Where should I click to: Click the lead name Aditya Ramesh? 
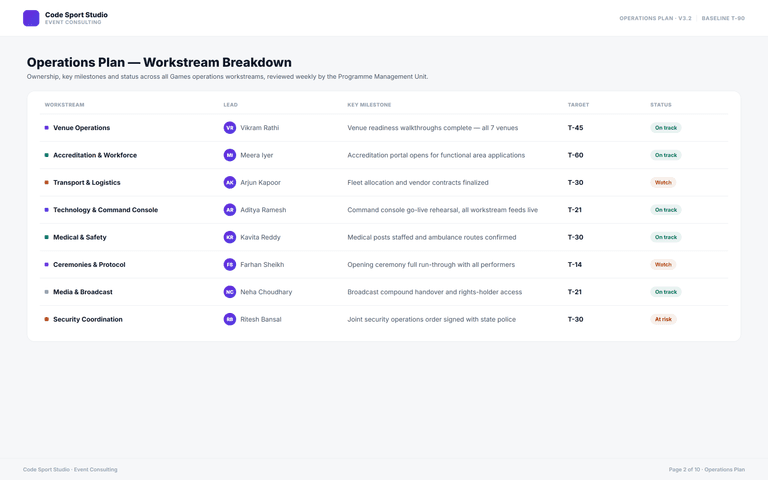pyautogui.click(x=263, y=210)
